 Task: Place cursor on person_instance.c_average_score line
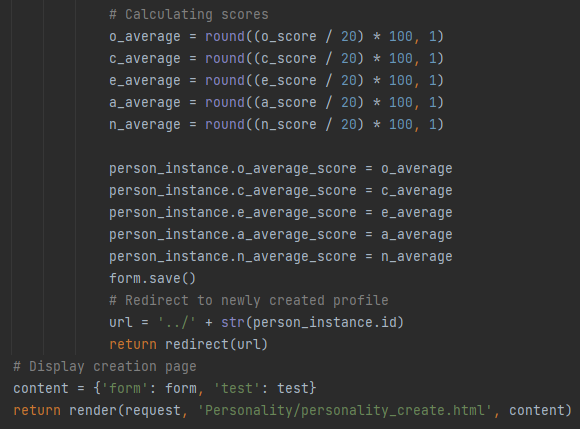[280, 190]
